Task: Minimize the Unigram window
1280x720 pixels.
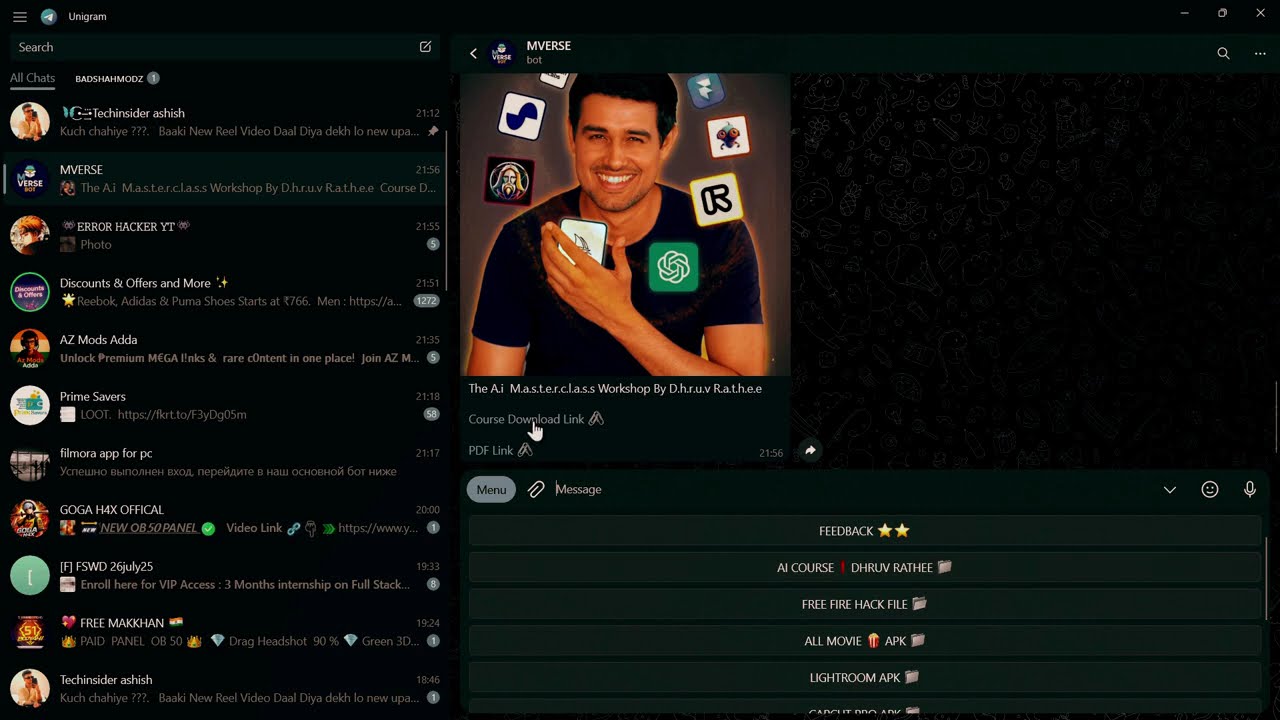Action: tap(1184, 13)
